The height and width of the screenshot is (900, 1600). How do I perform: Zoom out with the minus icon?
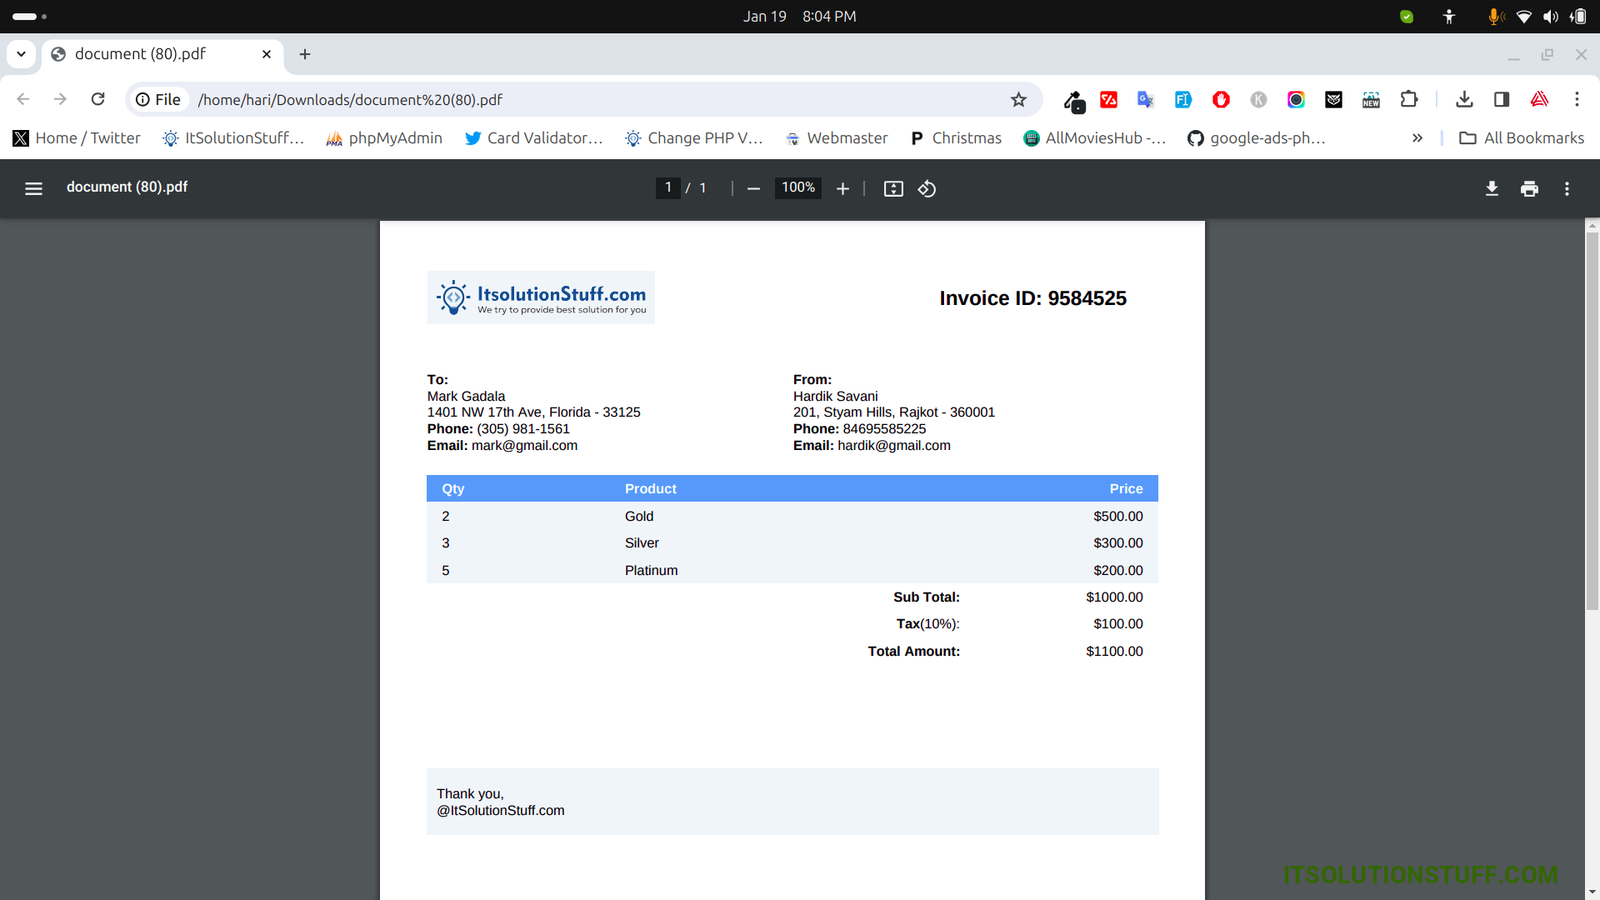coord(754,188)
